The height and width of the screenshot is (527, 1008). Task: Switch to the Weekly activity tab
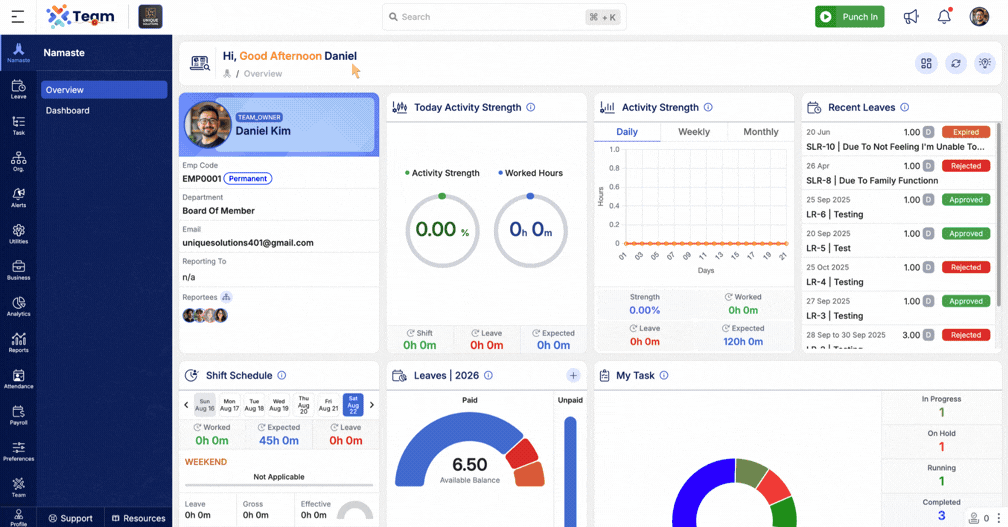click(x=694, y=132)
